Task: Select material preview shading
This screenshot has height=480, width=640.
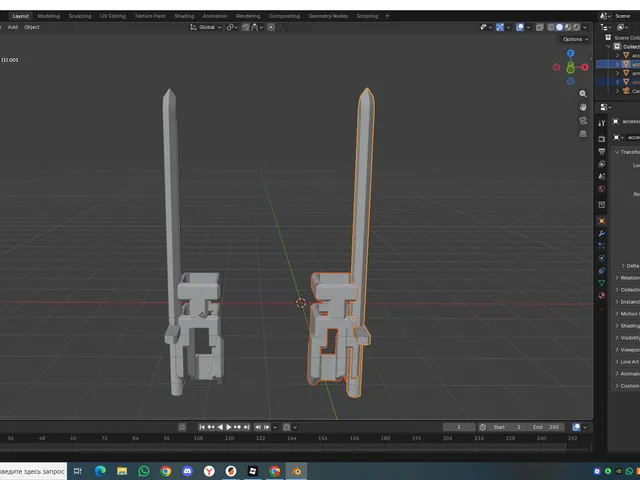Action: (x=568, y=27)
